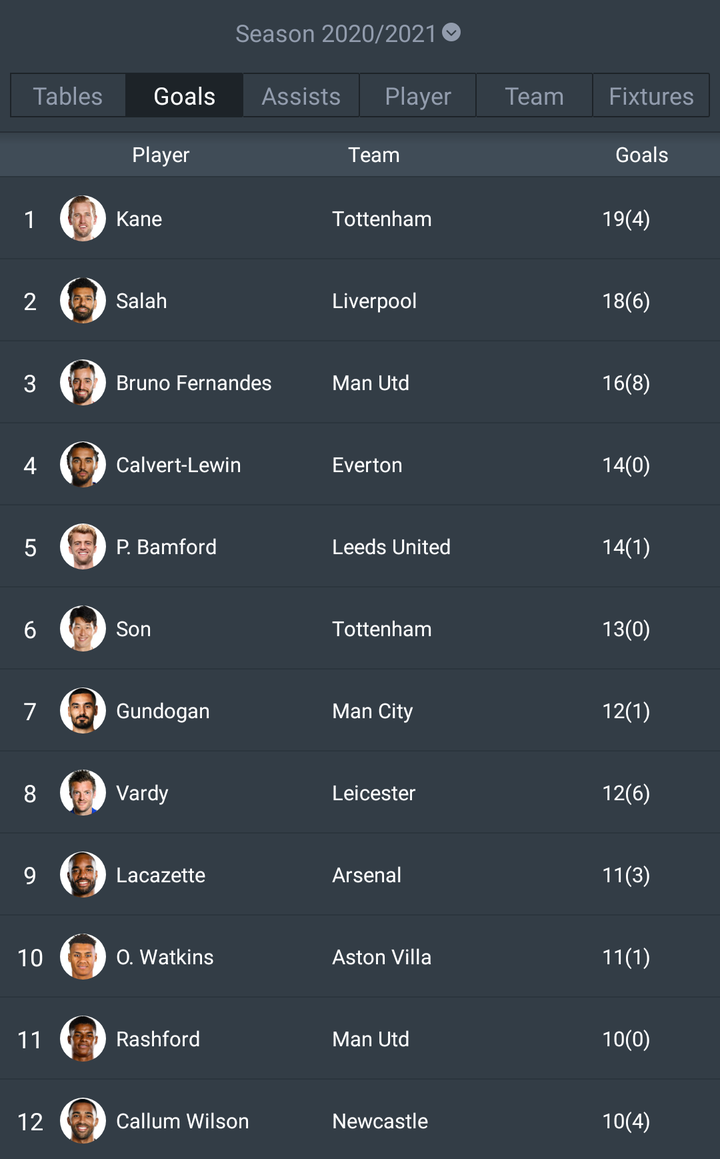
Task: Tap P. Bamford's player photo
Action: pos(83,546)
